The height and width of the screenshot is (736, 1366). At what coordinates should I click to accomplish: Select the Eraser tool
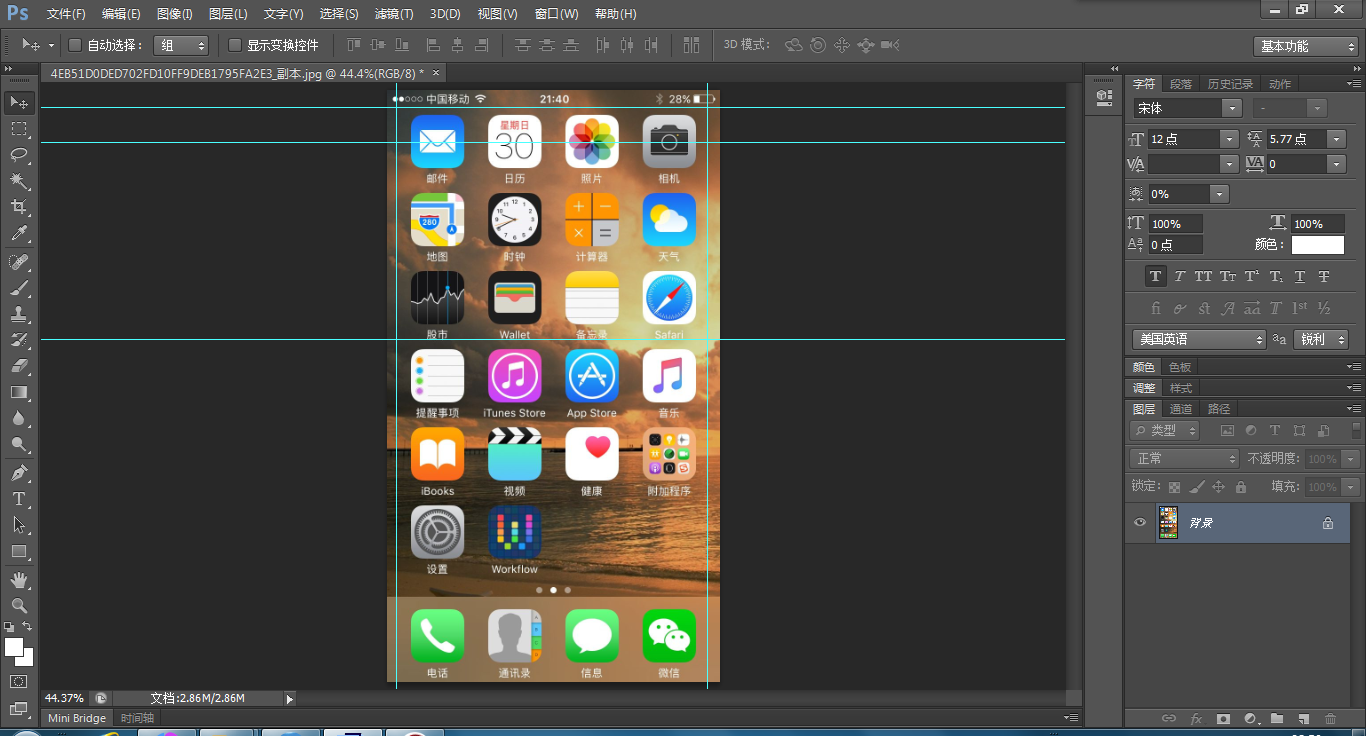tap(19, 366)
